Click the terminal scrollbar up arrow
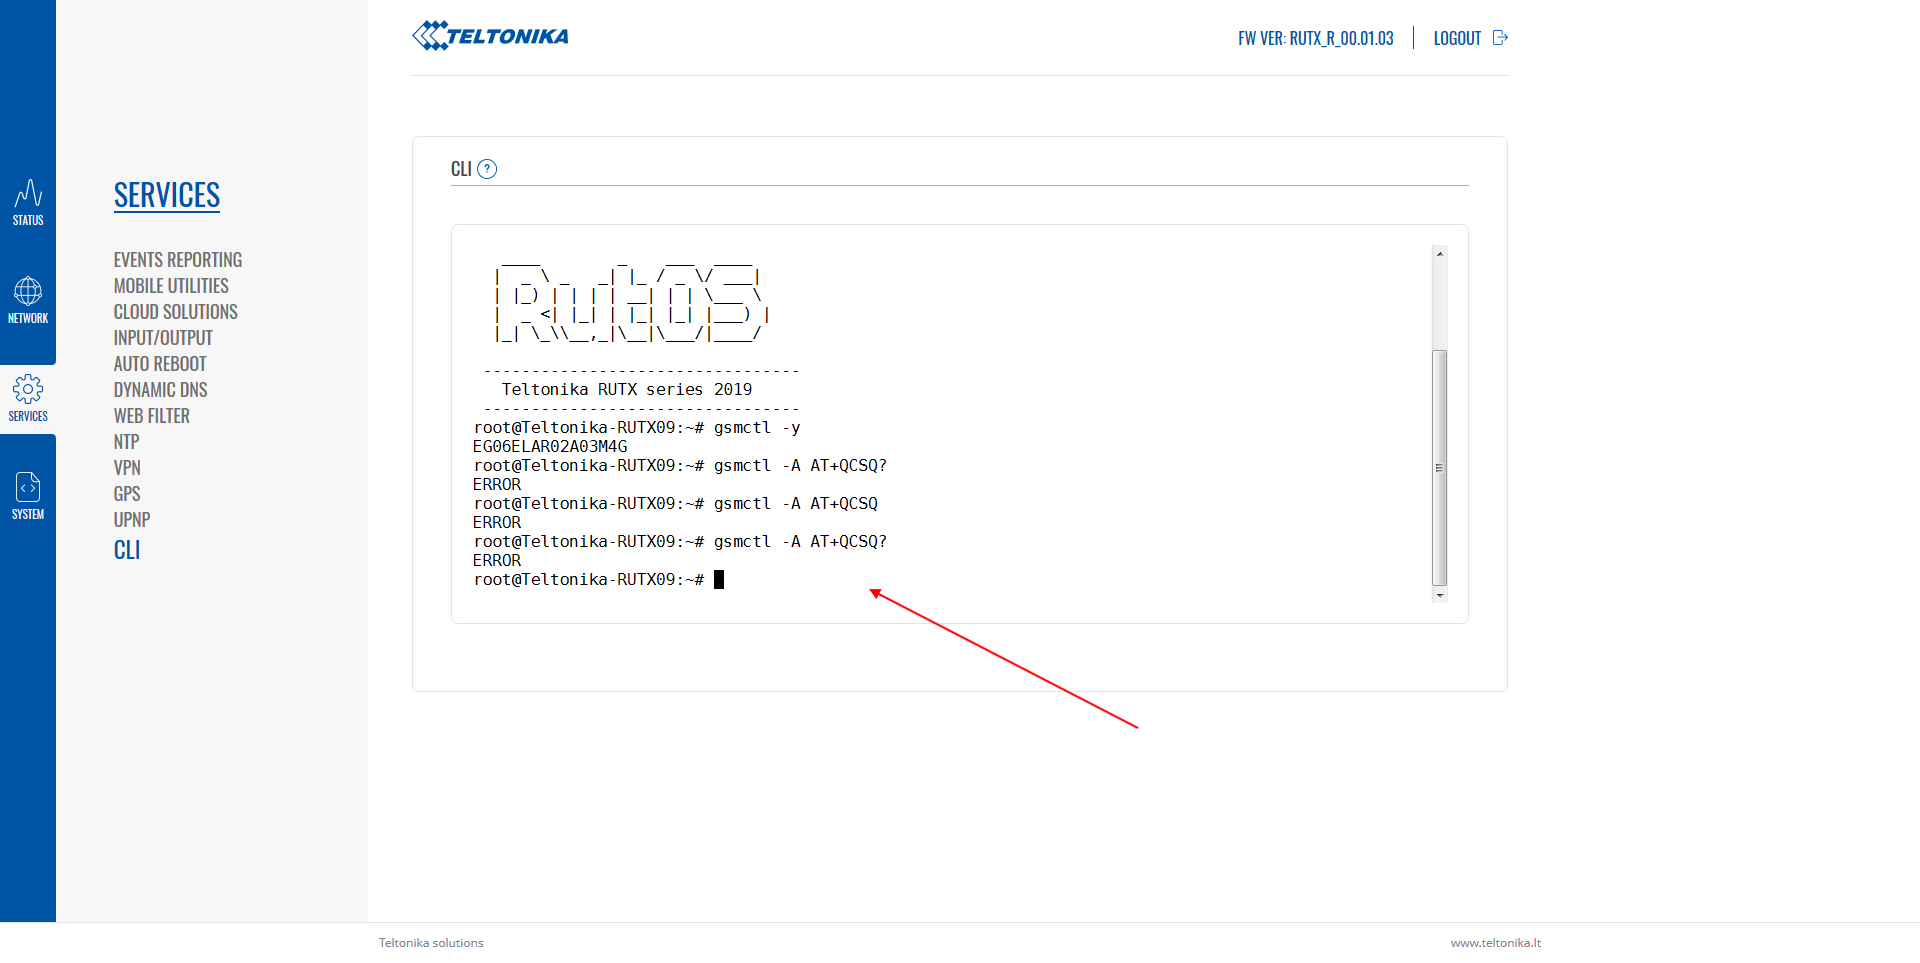 coord(1440,254)
